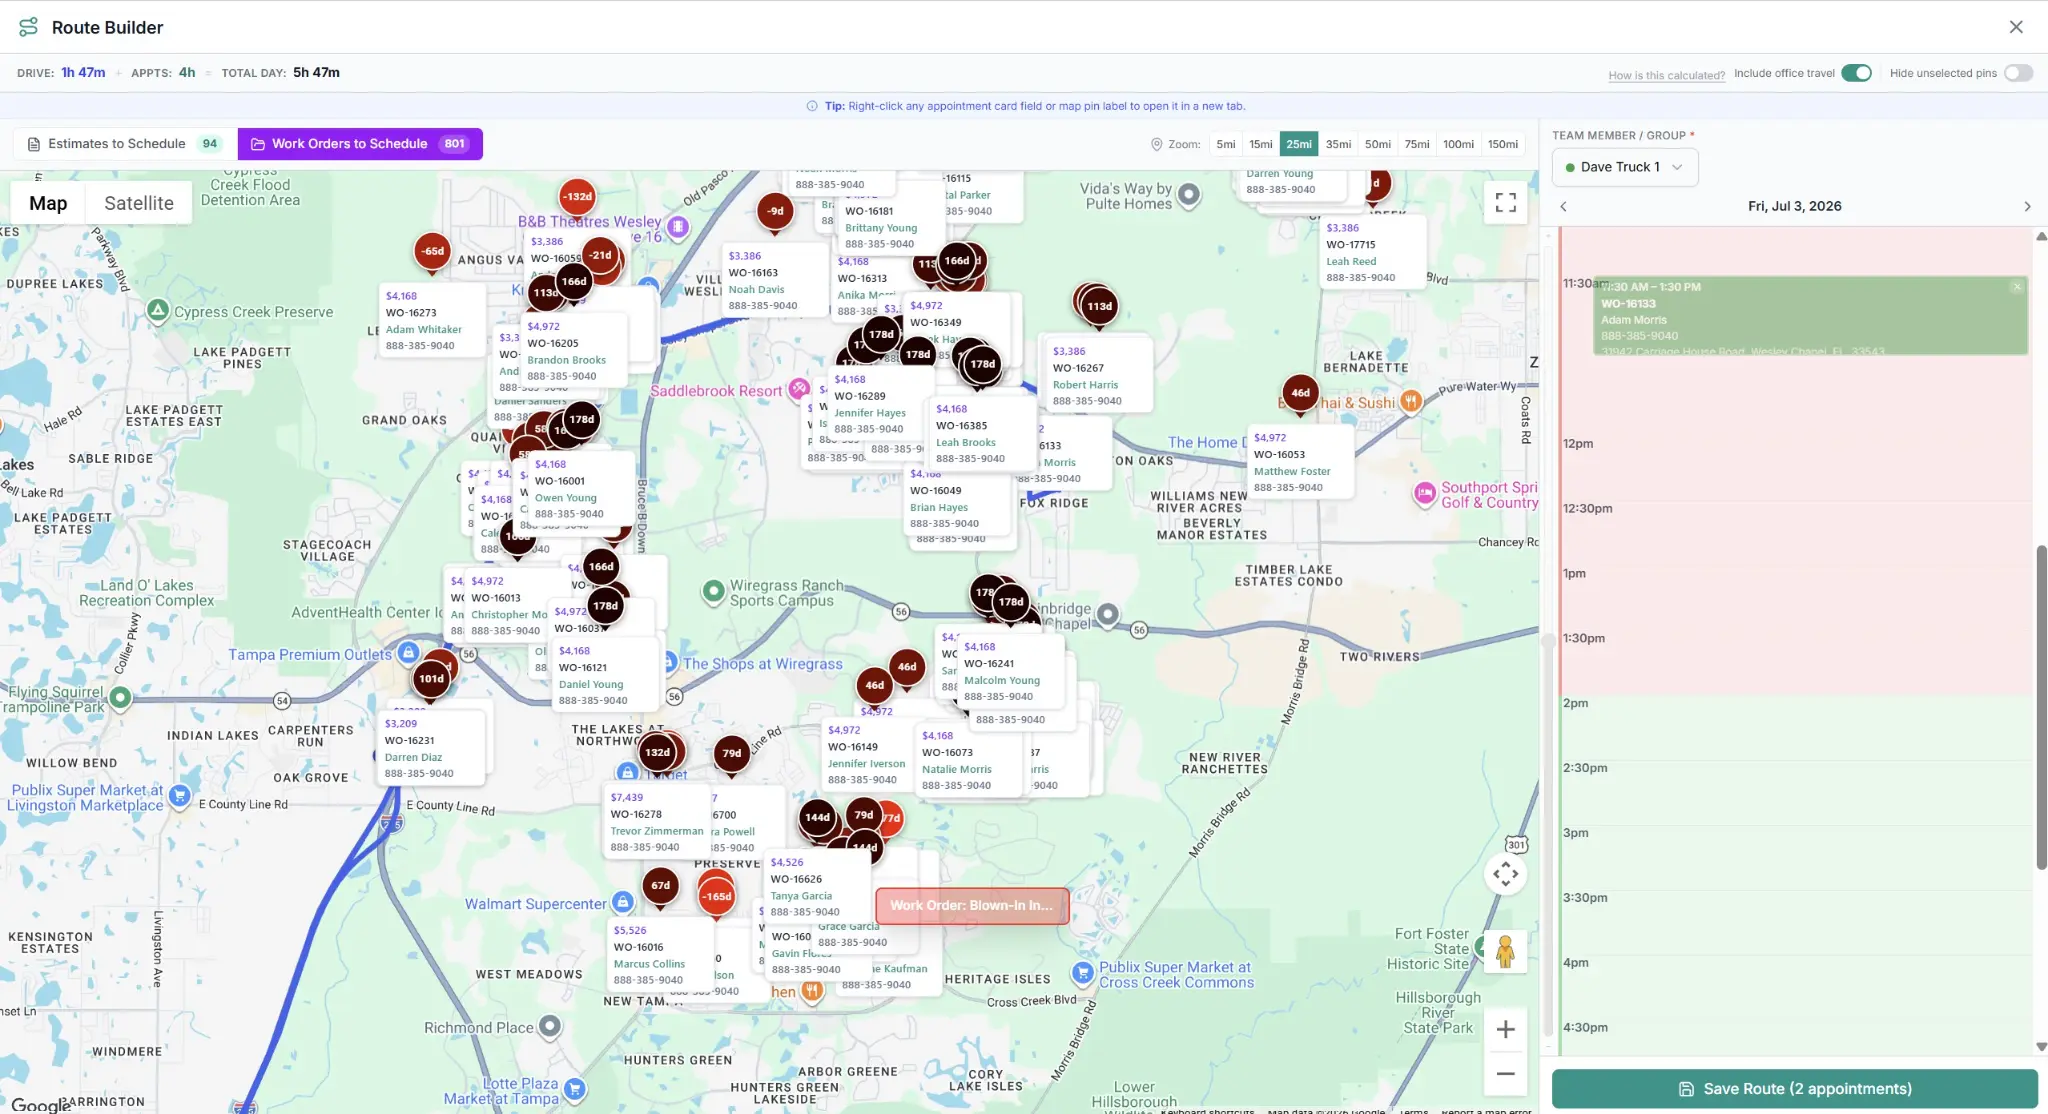Open WO-16016 Marcus Collins pin label

pos(661,955)
